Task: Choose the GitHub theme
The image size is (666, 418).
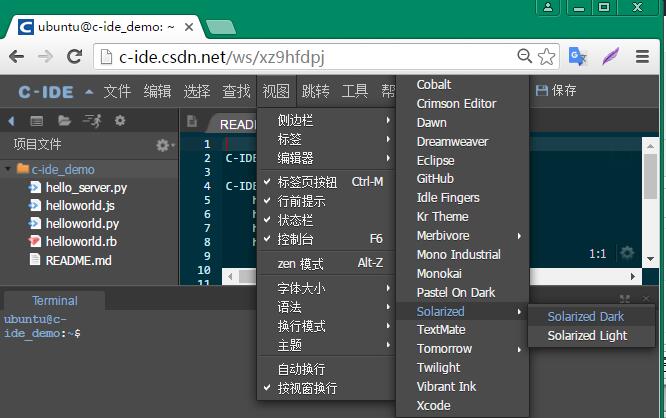Action: click(x=463, y=179)
